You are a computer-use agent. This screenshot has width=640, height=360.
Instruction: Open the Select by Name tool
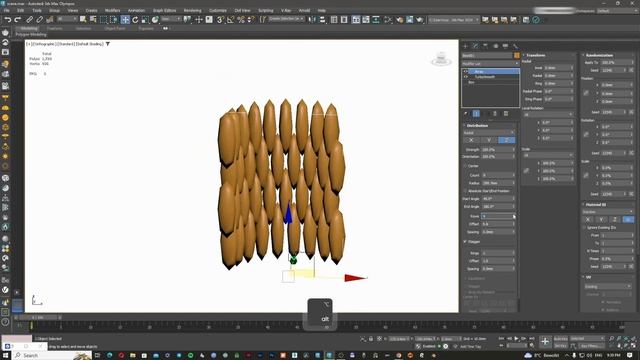(93, 20)
